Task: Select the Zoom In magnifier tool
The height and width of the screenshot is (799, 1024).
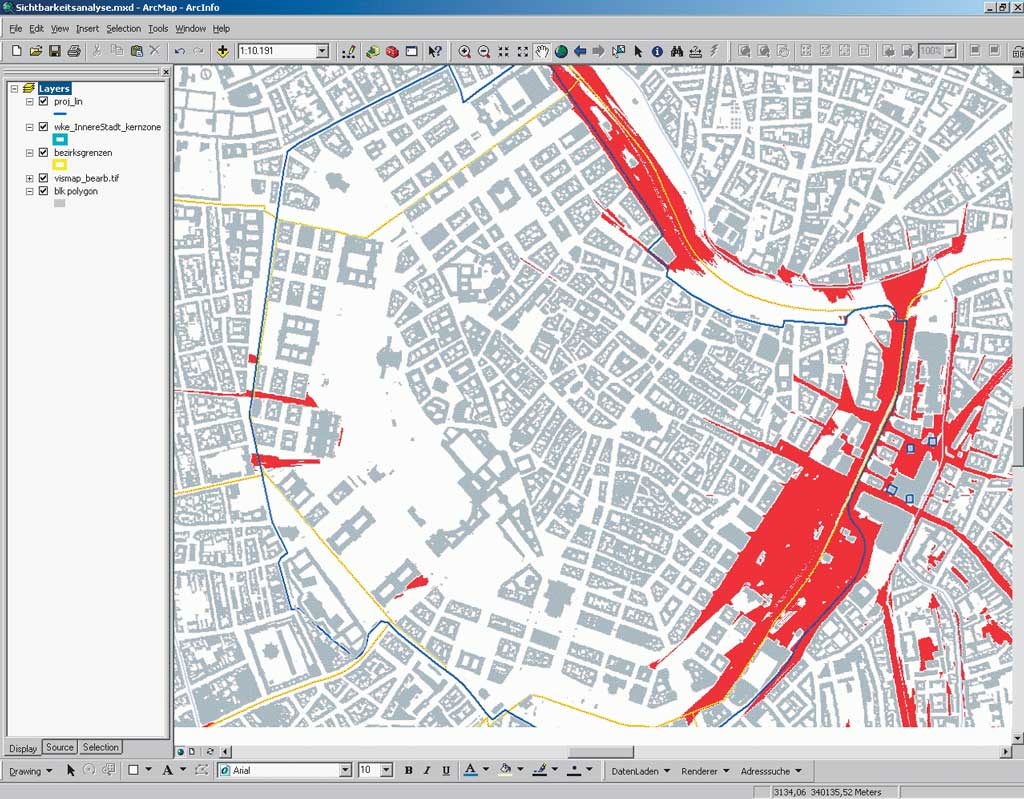Action: 464,51
